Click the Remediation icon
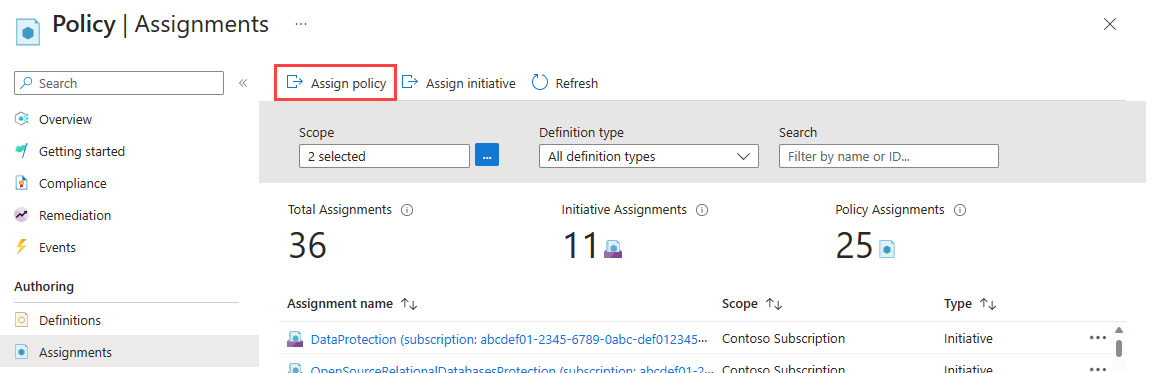This screenshot has width=1159, height=373. [x=22, y=215]
